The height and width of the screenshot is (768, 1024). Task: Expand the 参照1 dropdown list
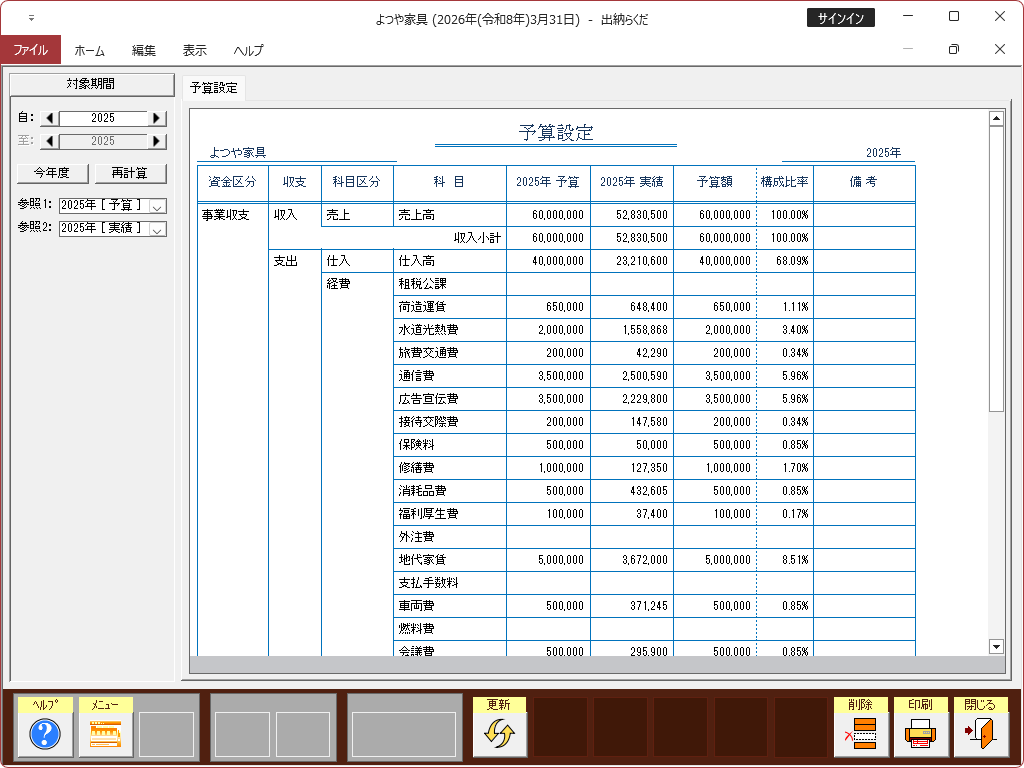(x=157, y=206)
